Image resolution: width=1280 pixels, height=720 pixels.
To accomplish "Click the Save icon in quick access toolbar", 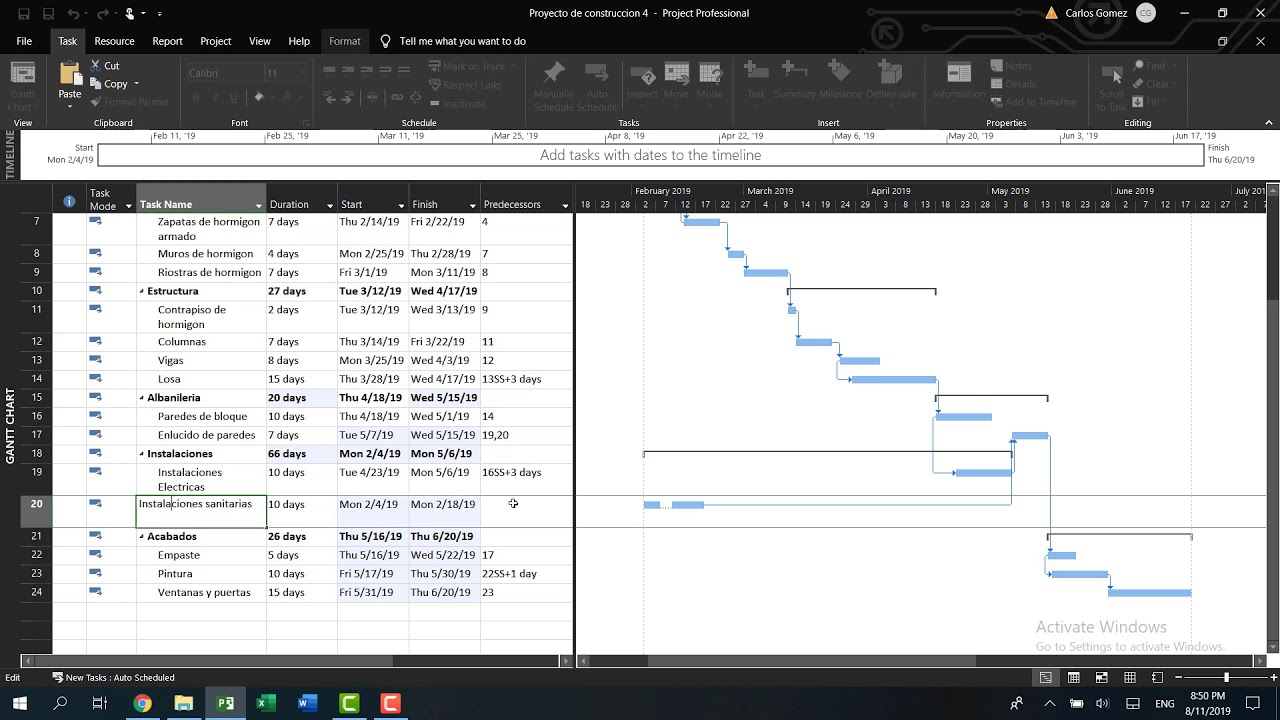I will (23, 14).
